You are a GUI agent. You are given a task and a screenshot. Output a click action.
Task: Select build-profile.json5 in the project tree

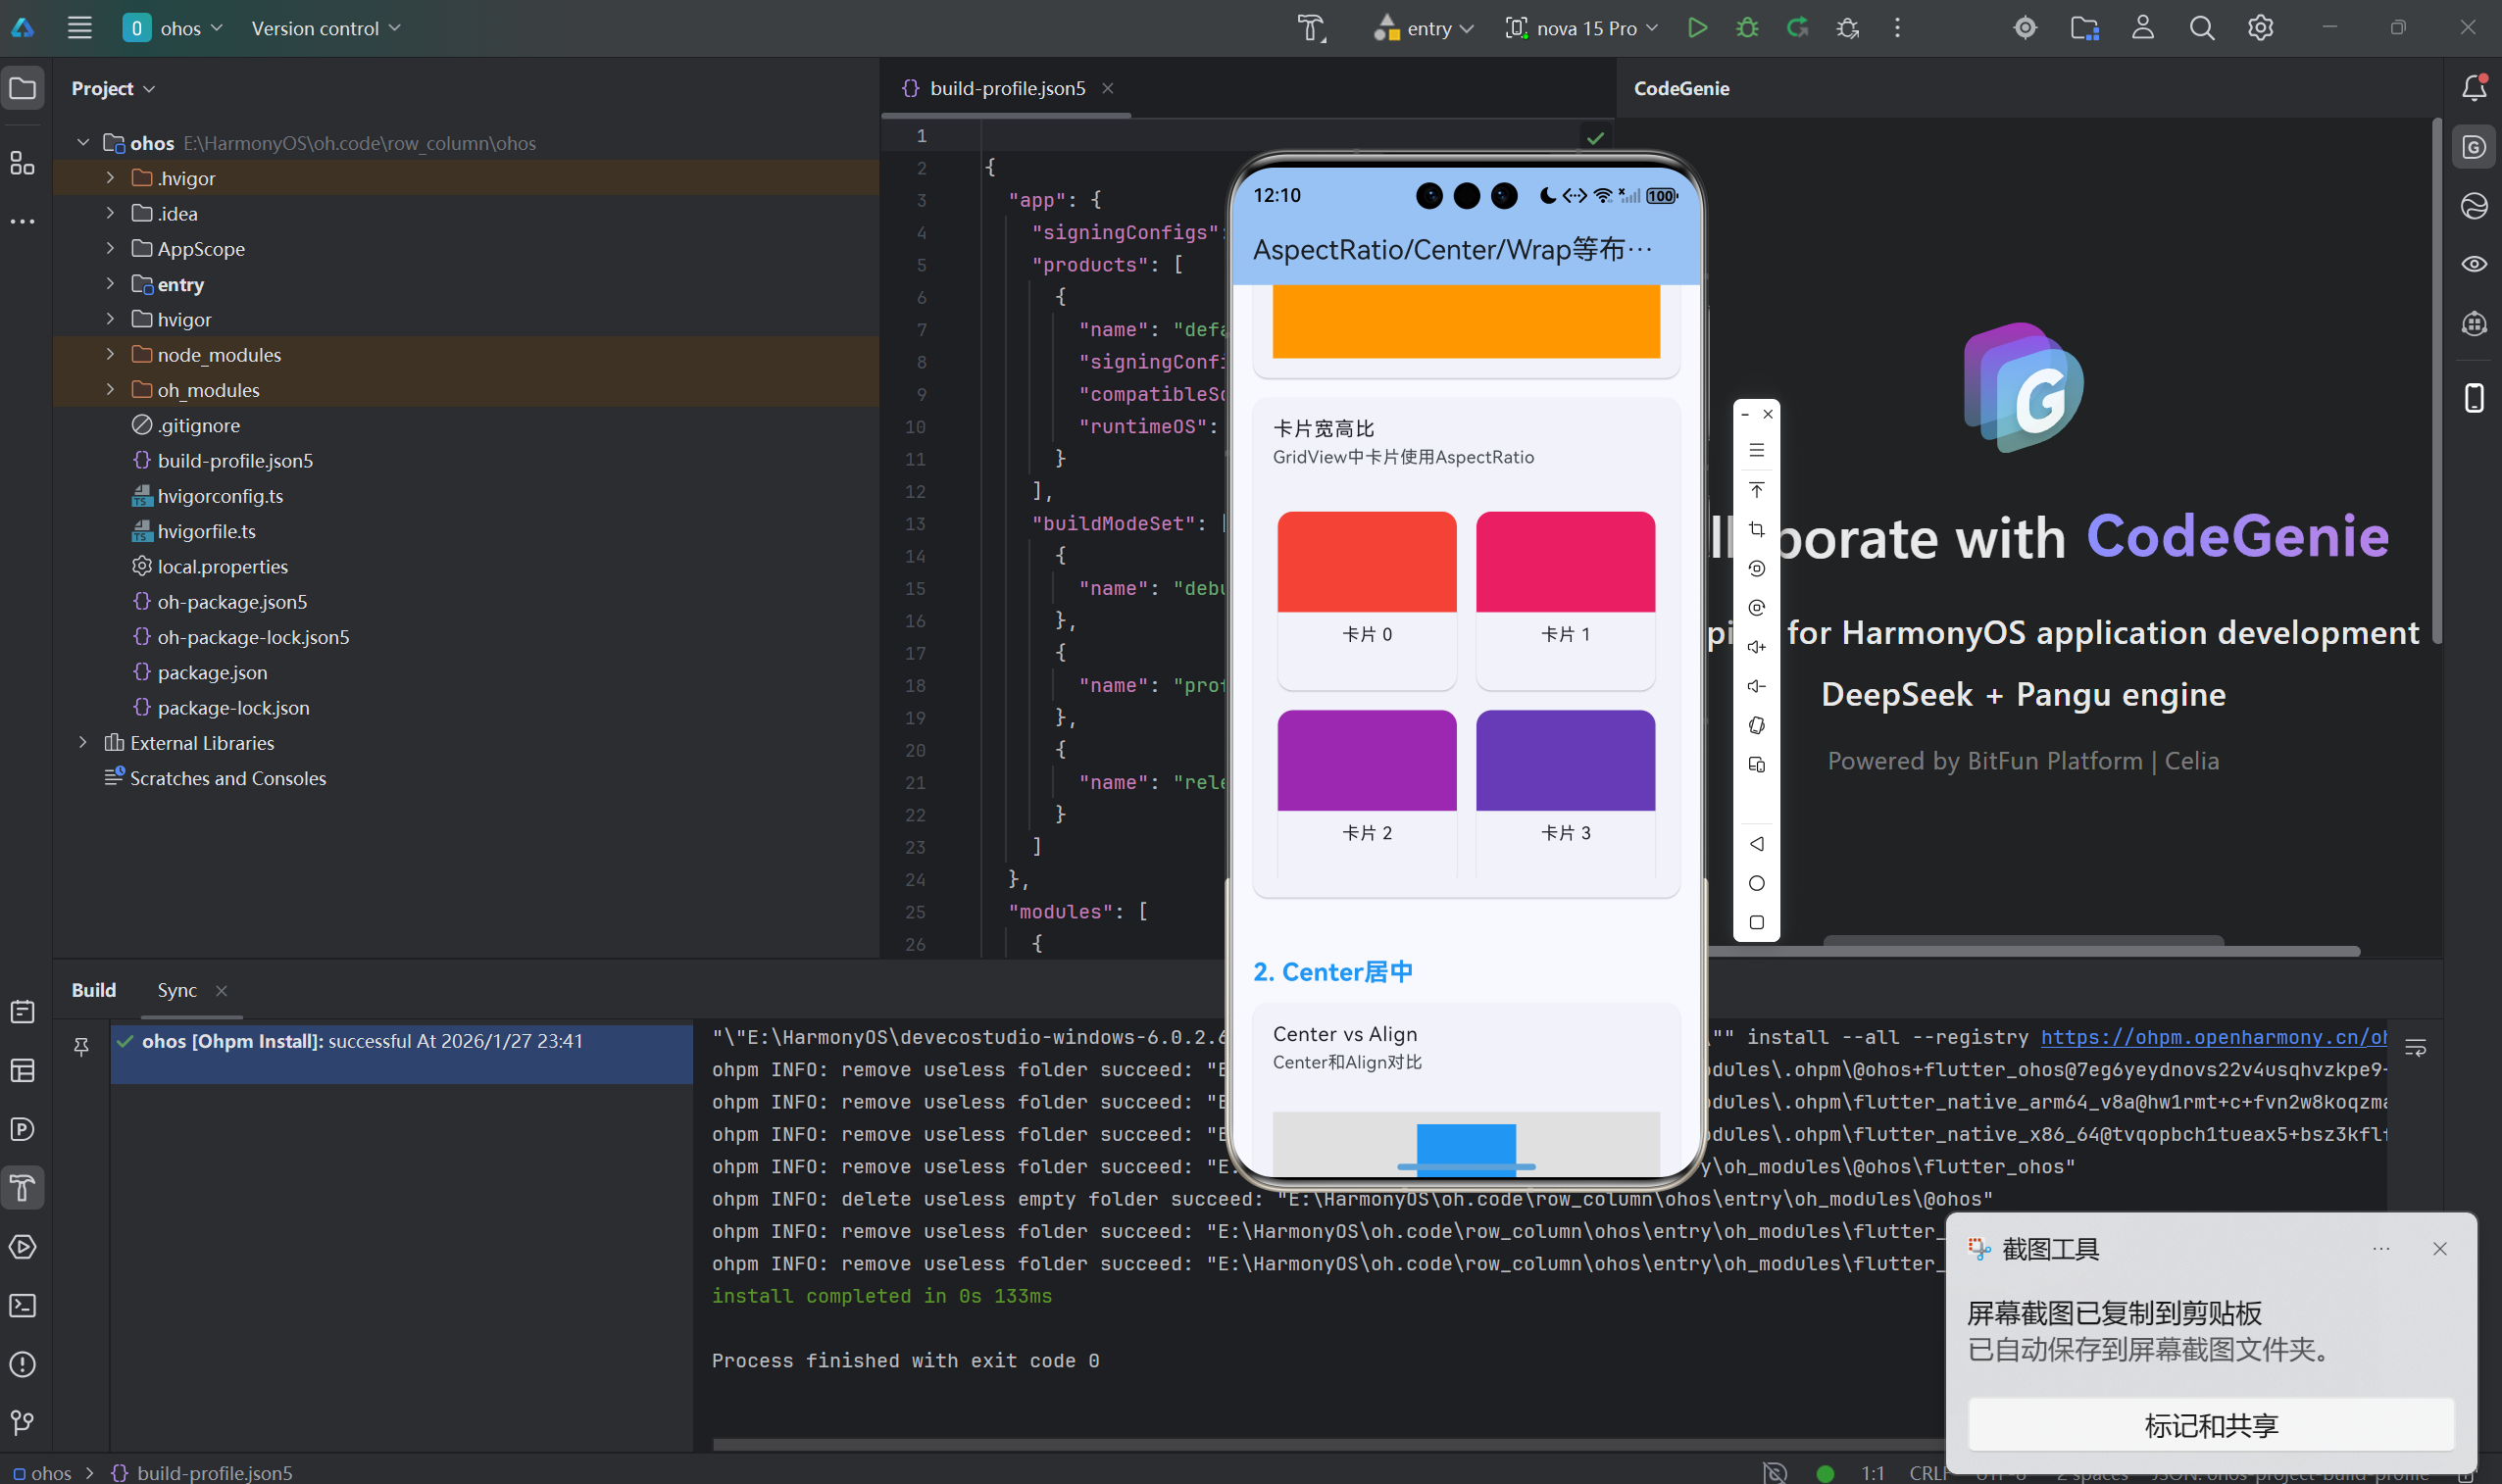point(235,460)
